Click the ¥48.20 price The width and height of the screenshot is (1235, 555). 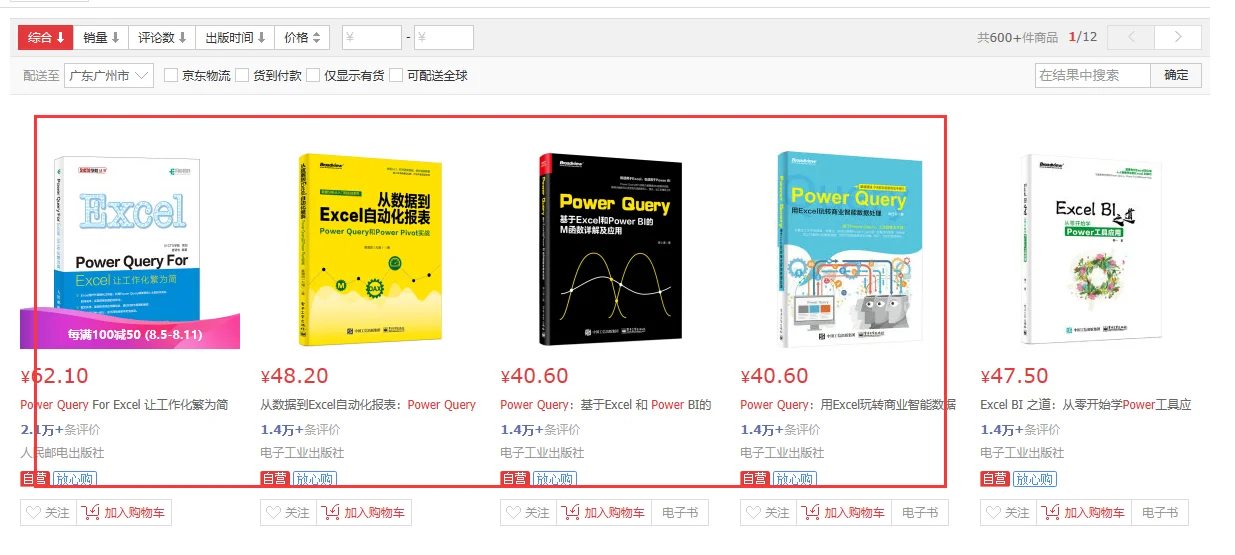(294, 377)
